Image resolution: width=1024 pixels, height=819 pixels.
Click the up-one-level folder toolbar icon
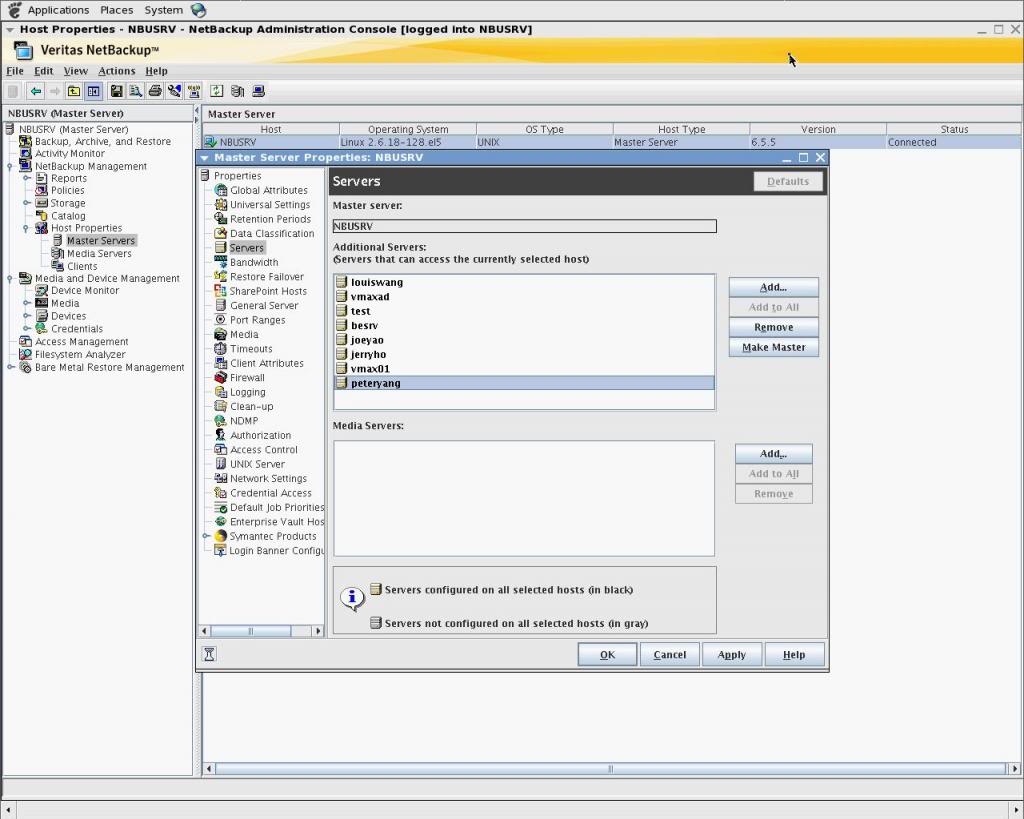(74, 91)
